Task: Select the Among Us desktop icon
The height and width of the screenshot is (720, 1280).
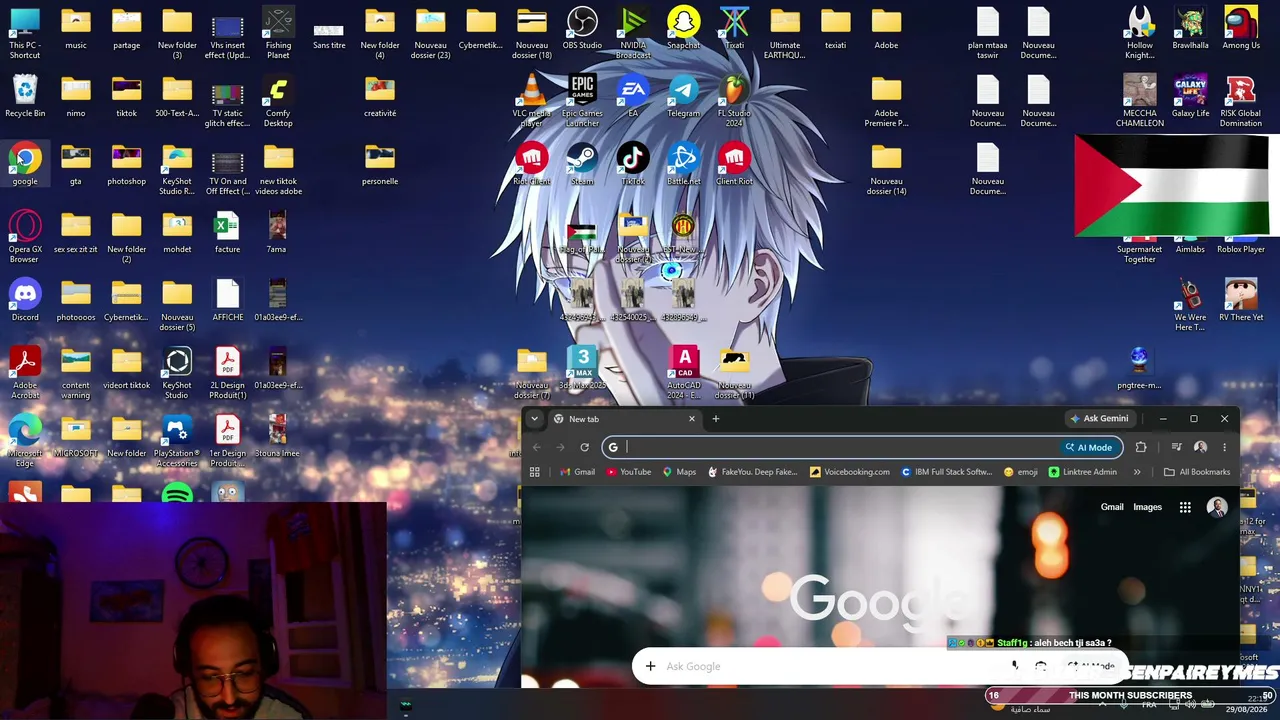Action: (1241, 29)
